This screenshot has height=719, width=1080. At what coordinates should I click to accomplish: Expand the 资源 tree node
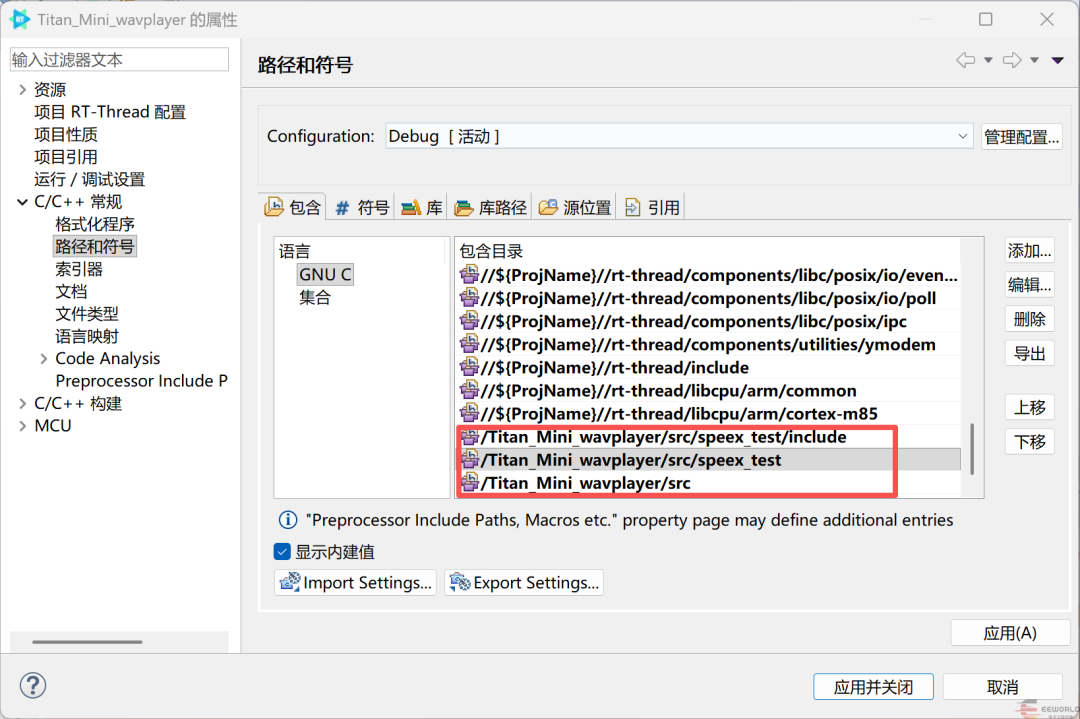point(23,90)
